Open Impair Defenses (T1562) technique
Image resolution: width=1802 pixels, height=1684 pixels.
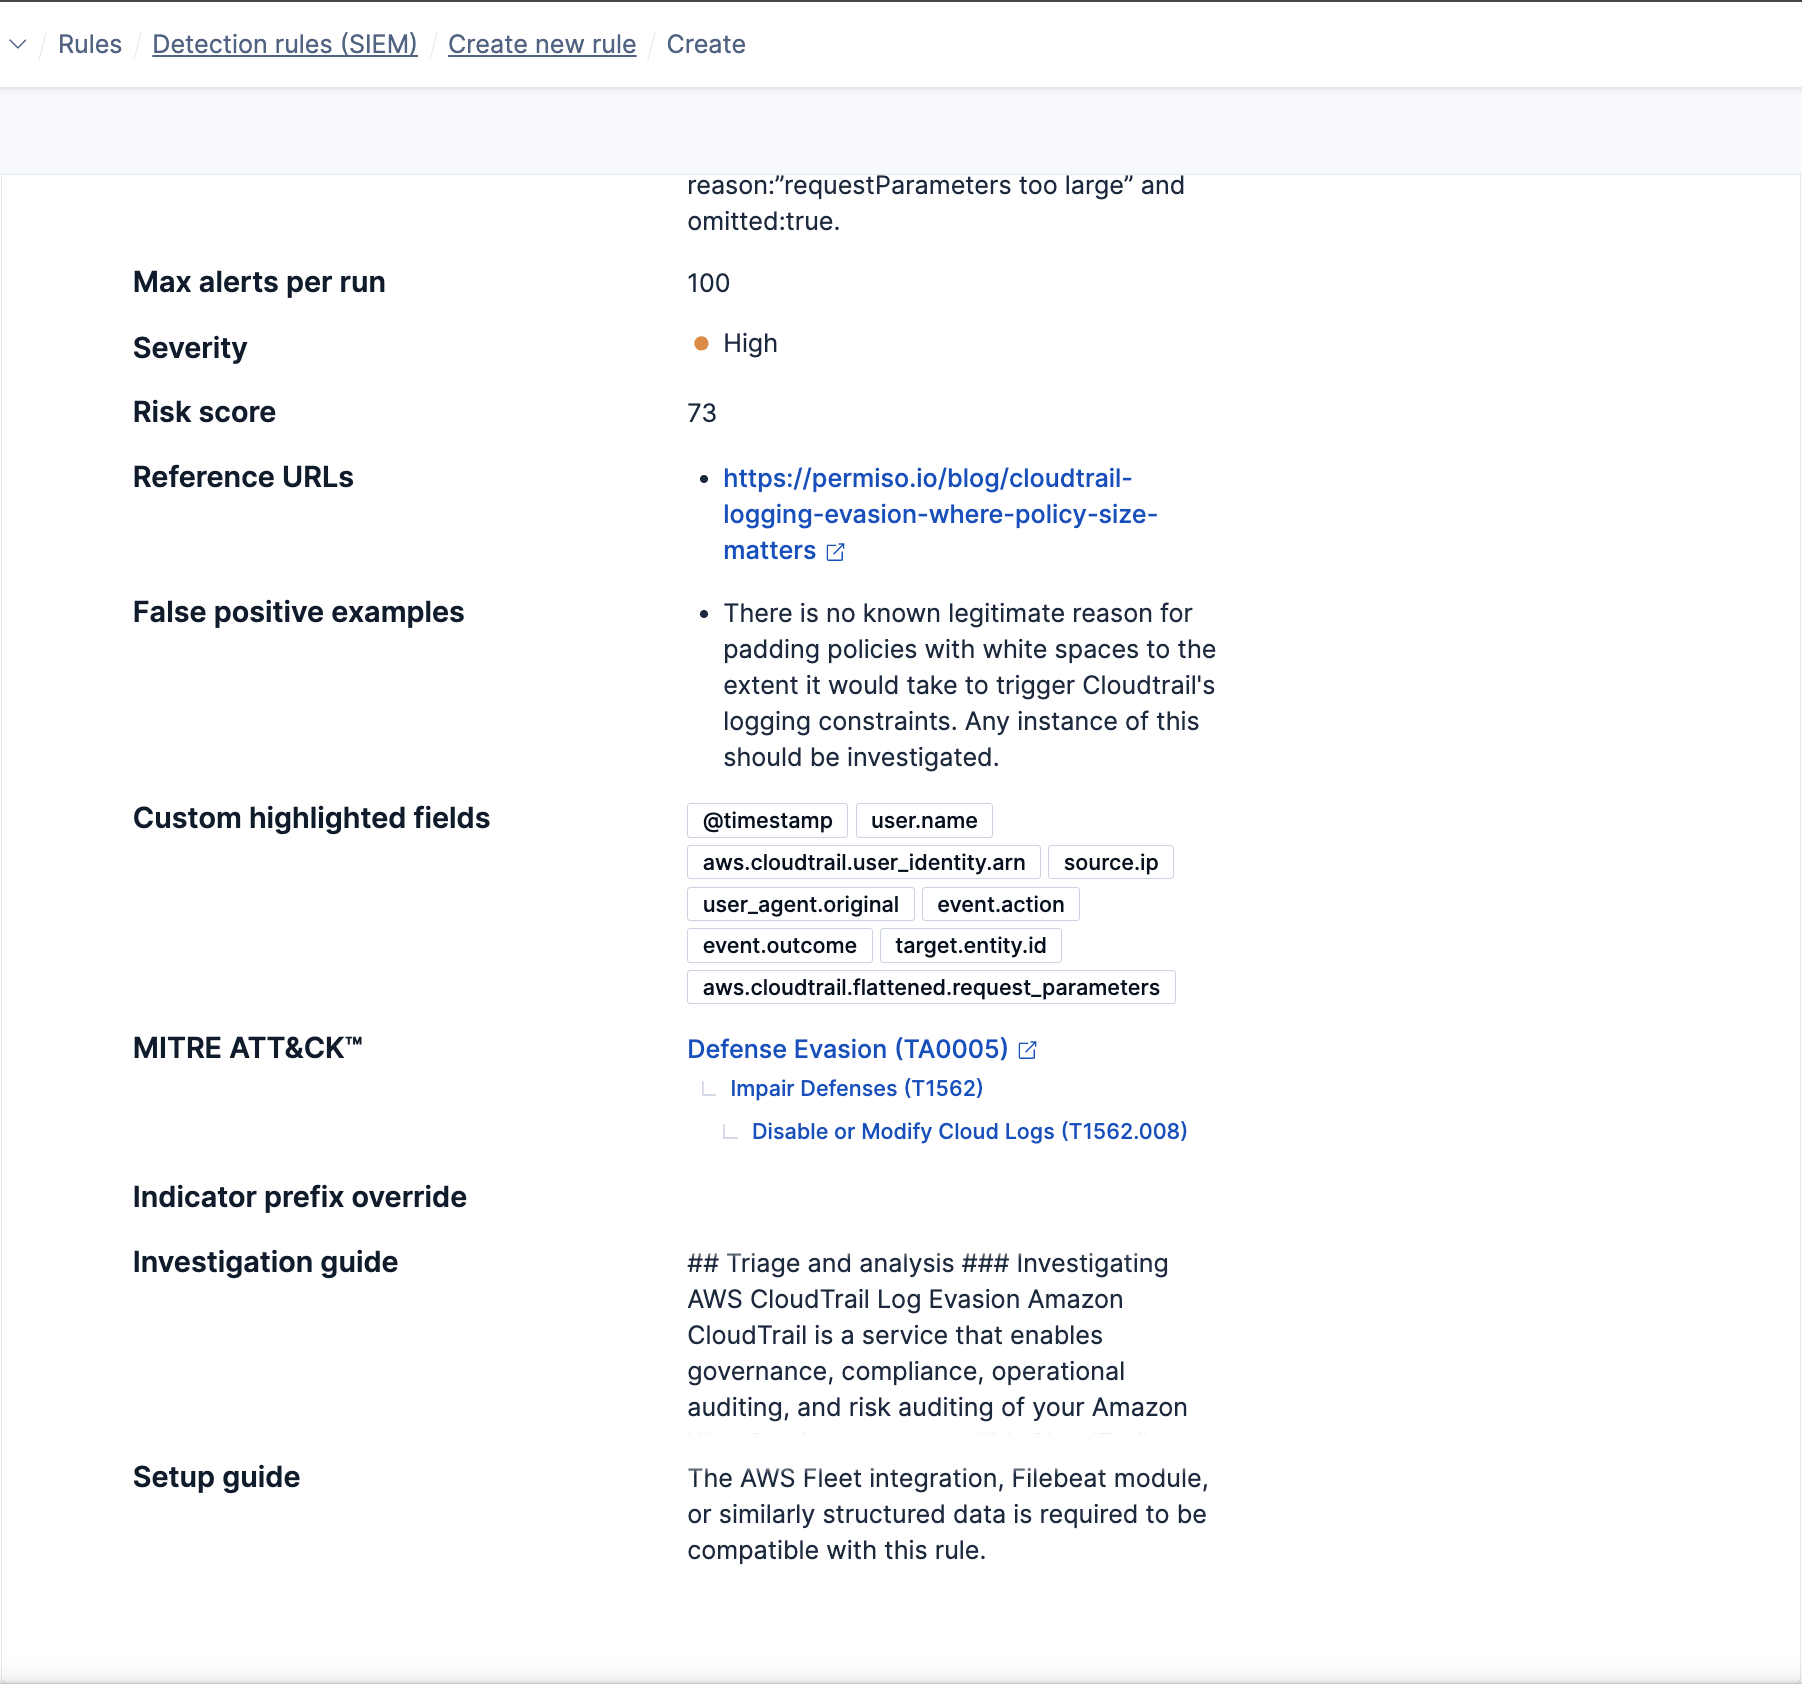[x=856, y=1088]
